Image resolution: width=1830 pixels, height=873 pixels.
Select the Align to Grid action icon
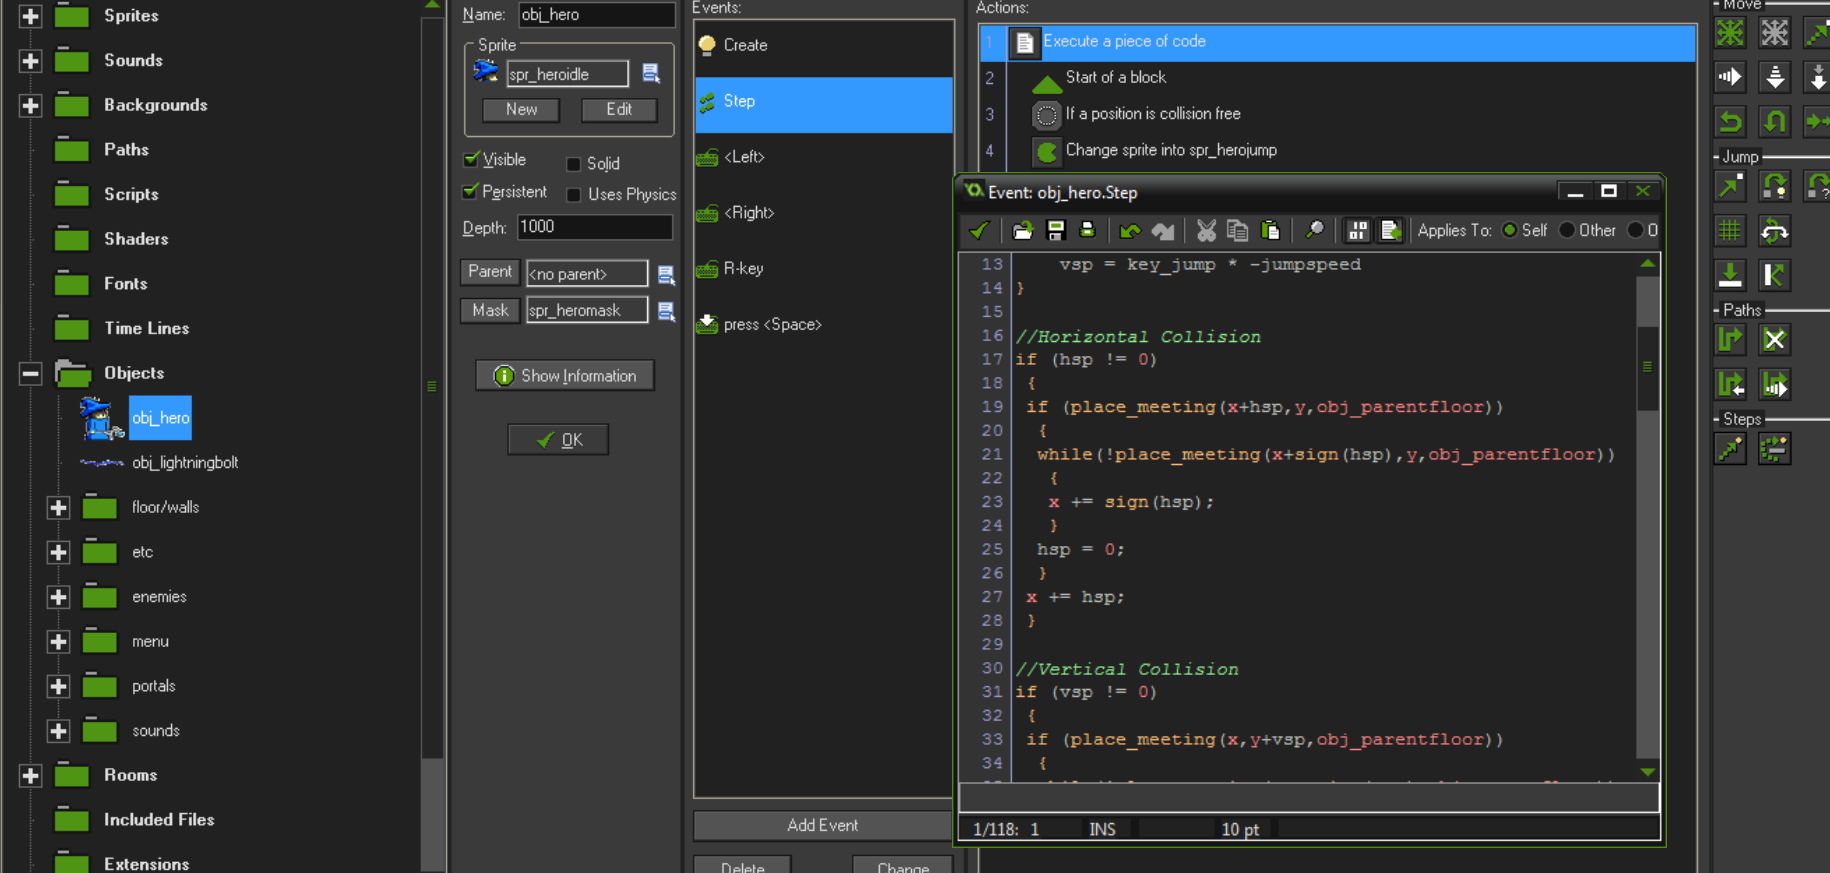pos(1730,232)
